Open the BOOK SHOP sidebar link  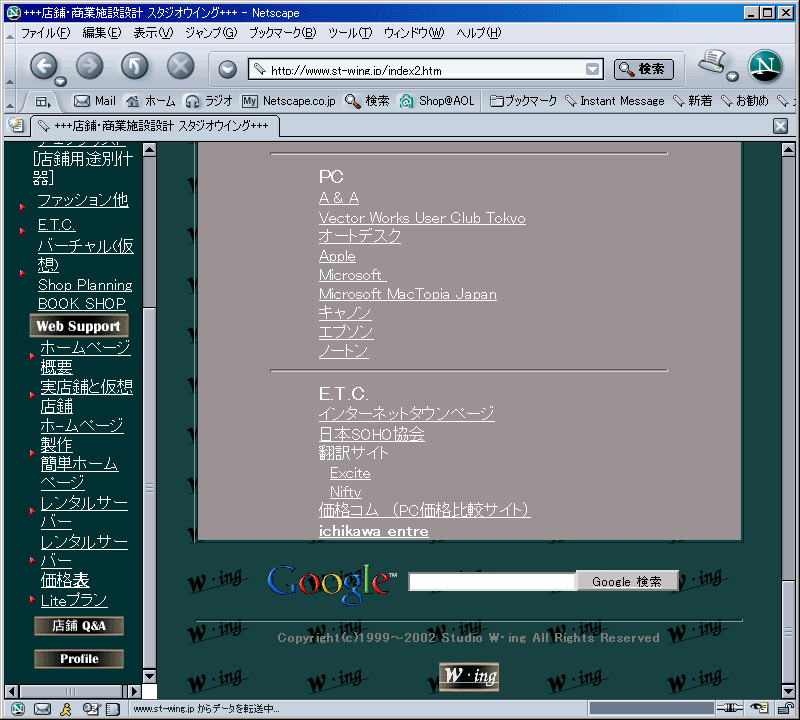(x=82, y=304)
